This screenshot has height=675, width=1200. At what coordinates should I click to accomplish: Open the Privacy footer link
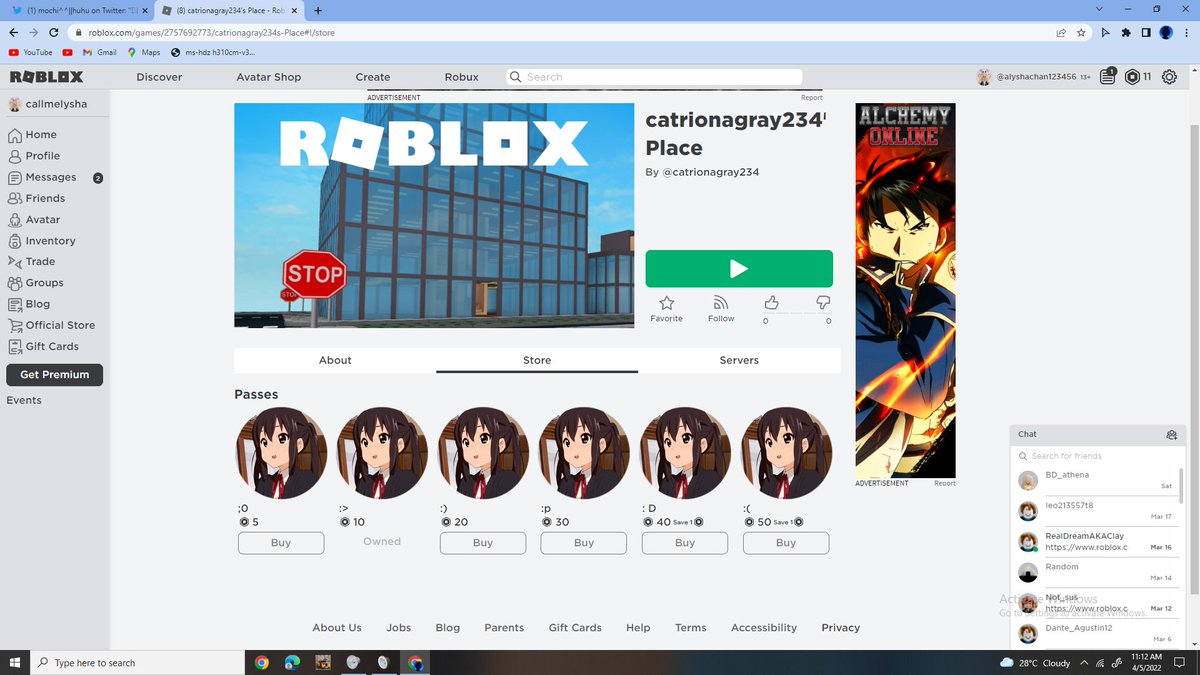click(841, 628)
